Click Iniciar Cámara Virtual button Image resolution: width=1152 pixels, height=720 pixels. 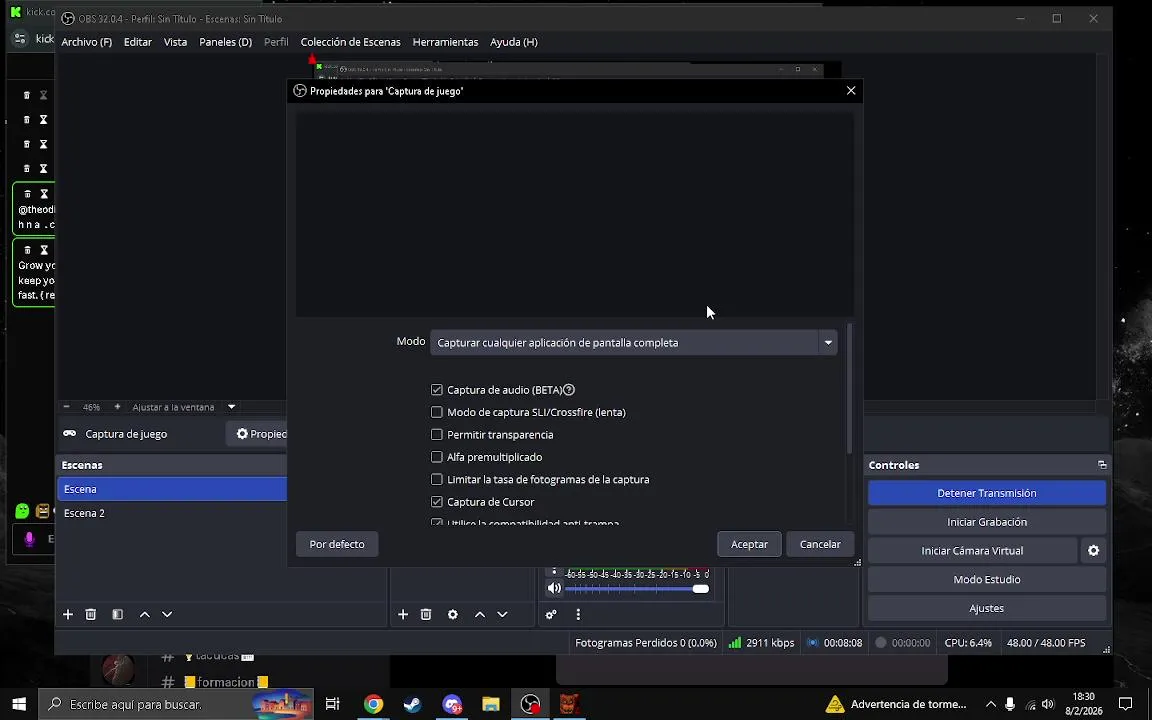(x=972, y=550)
